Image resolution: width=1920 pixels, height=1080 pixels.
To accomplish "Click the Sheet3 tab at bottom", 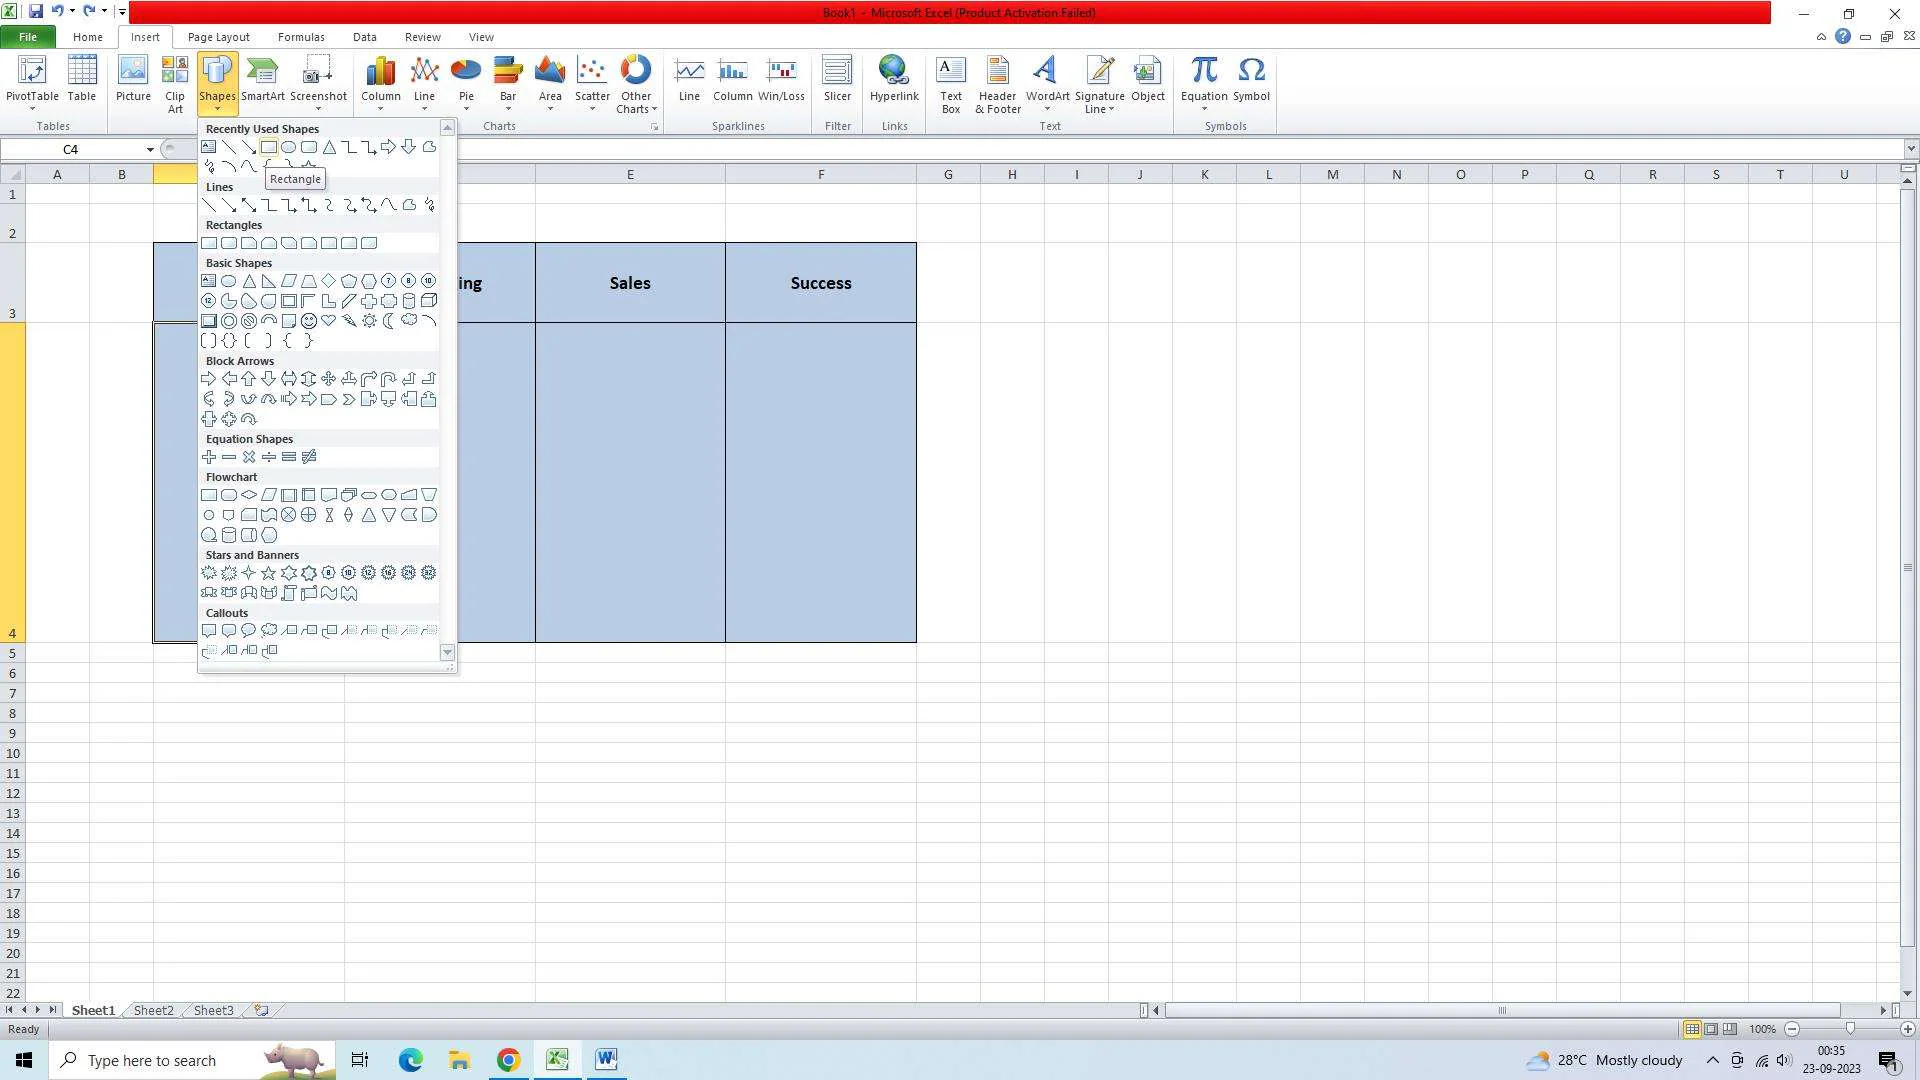I will (x=212, y=1010).
